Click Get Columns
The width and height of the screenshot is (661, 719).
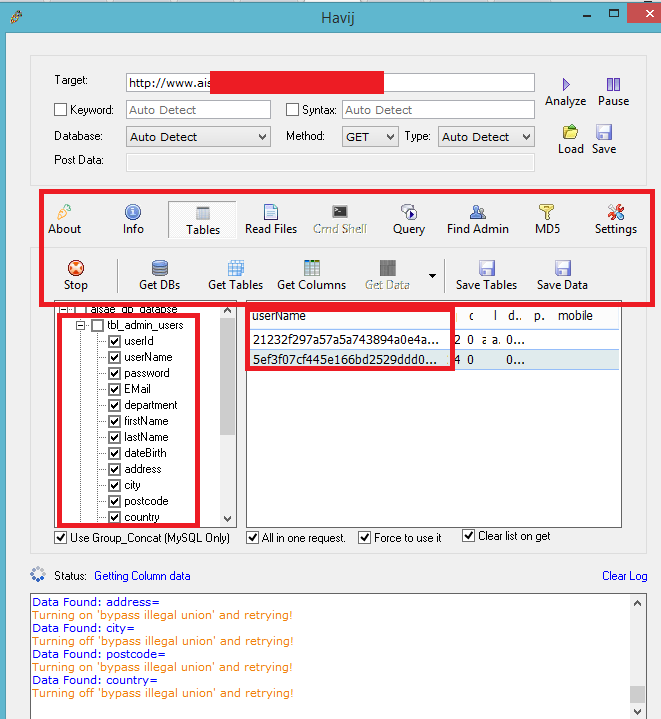click(x=312, y=276)
